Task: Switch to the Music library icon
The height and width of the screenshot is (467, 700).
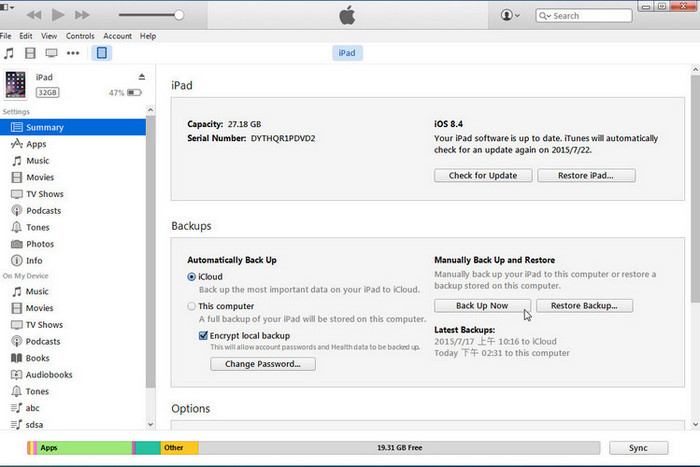Action: tap(9, 54)
